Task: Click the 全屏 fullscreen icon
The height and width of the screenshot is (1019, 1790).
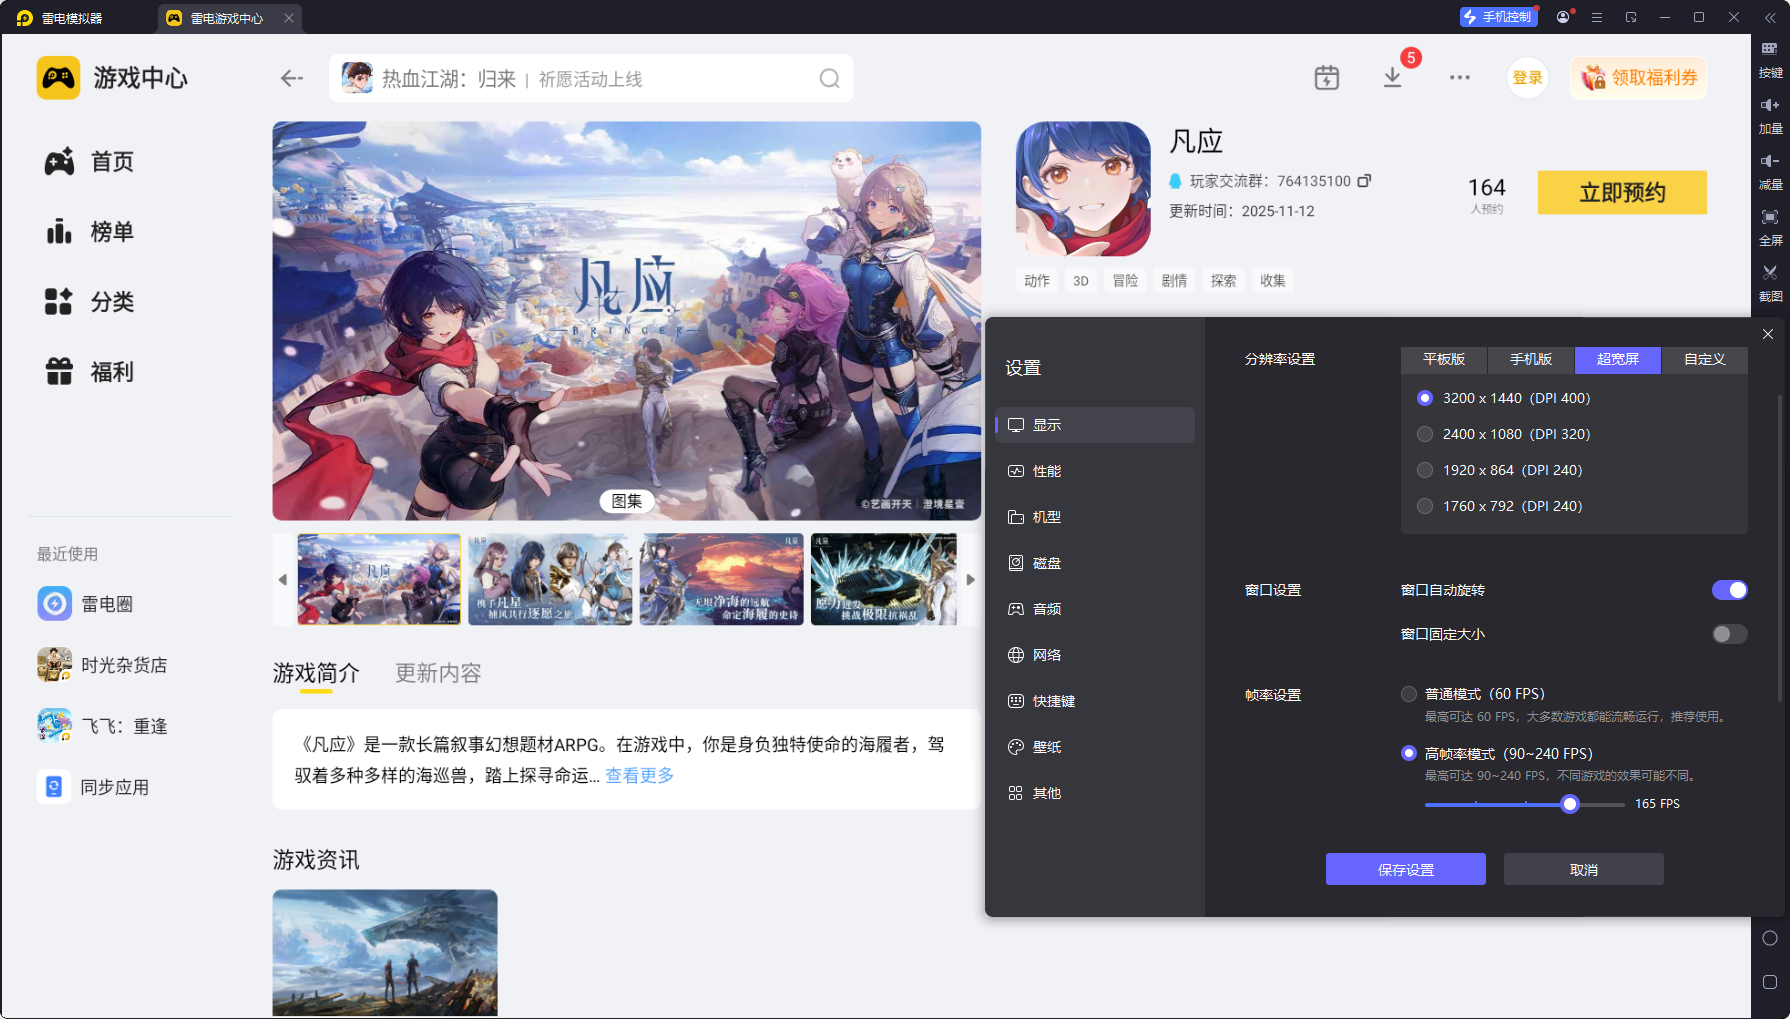Action: coord(1770,227)
